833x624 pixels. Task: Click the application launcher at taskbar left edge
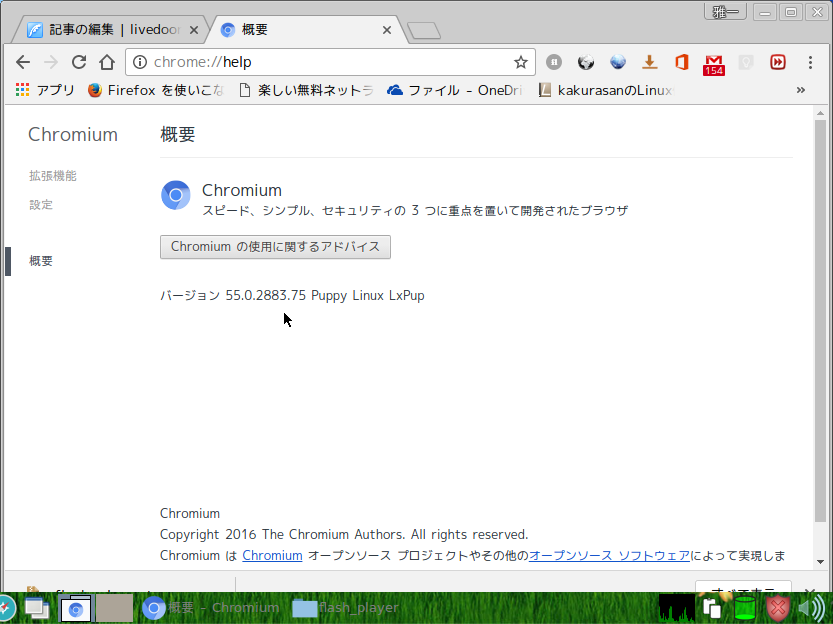[6, 608]
